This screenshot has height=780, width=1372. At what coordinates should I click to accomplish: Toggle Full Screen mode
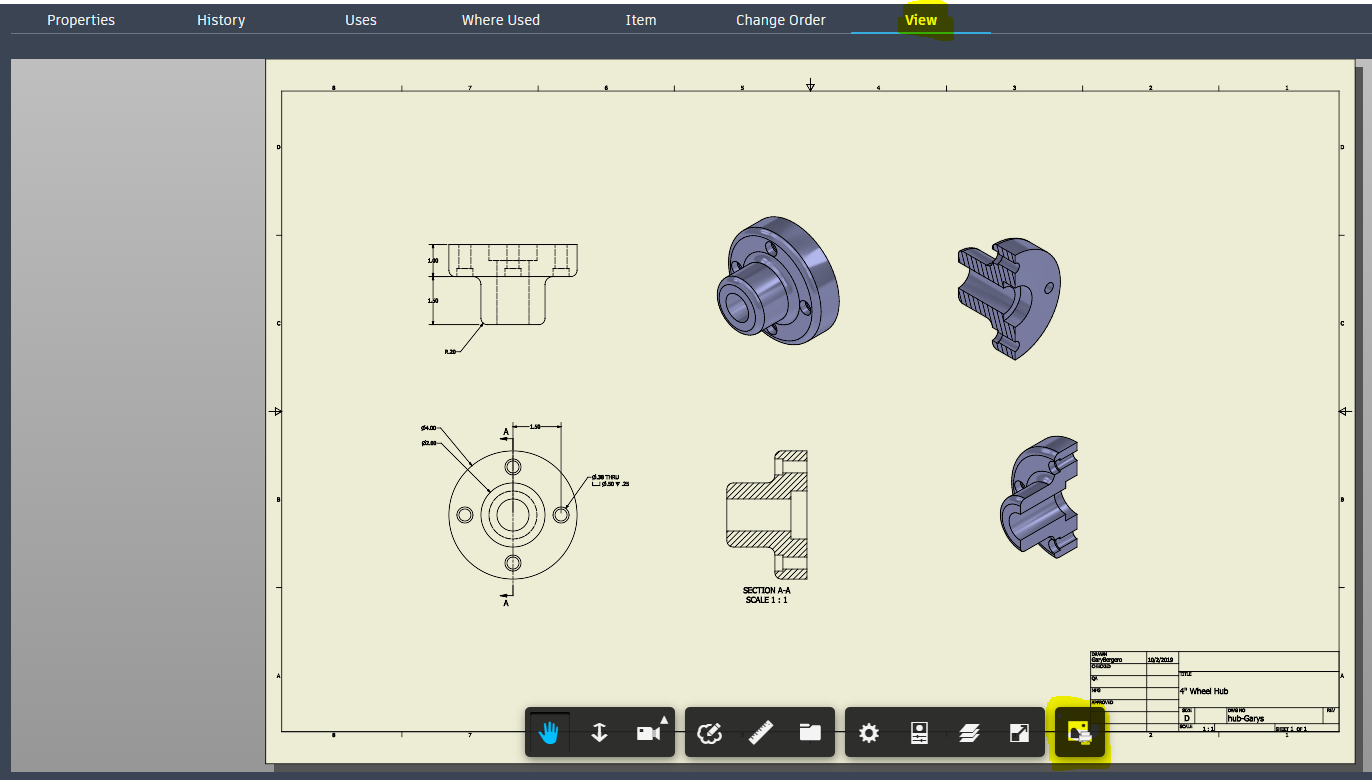(1019, 733)
